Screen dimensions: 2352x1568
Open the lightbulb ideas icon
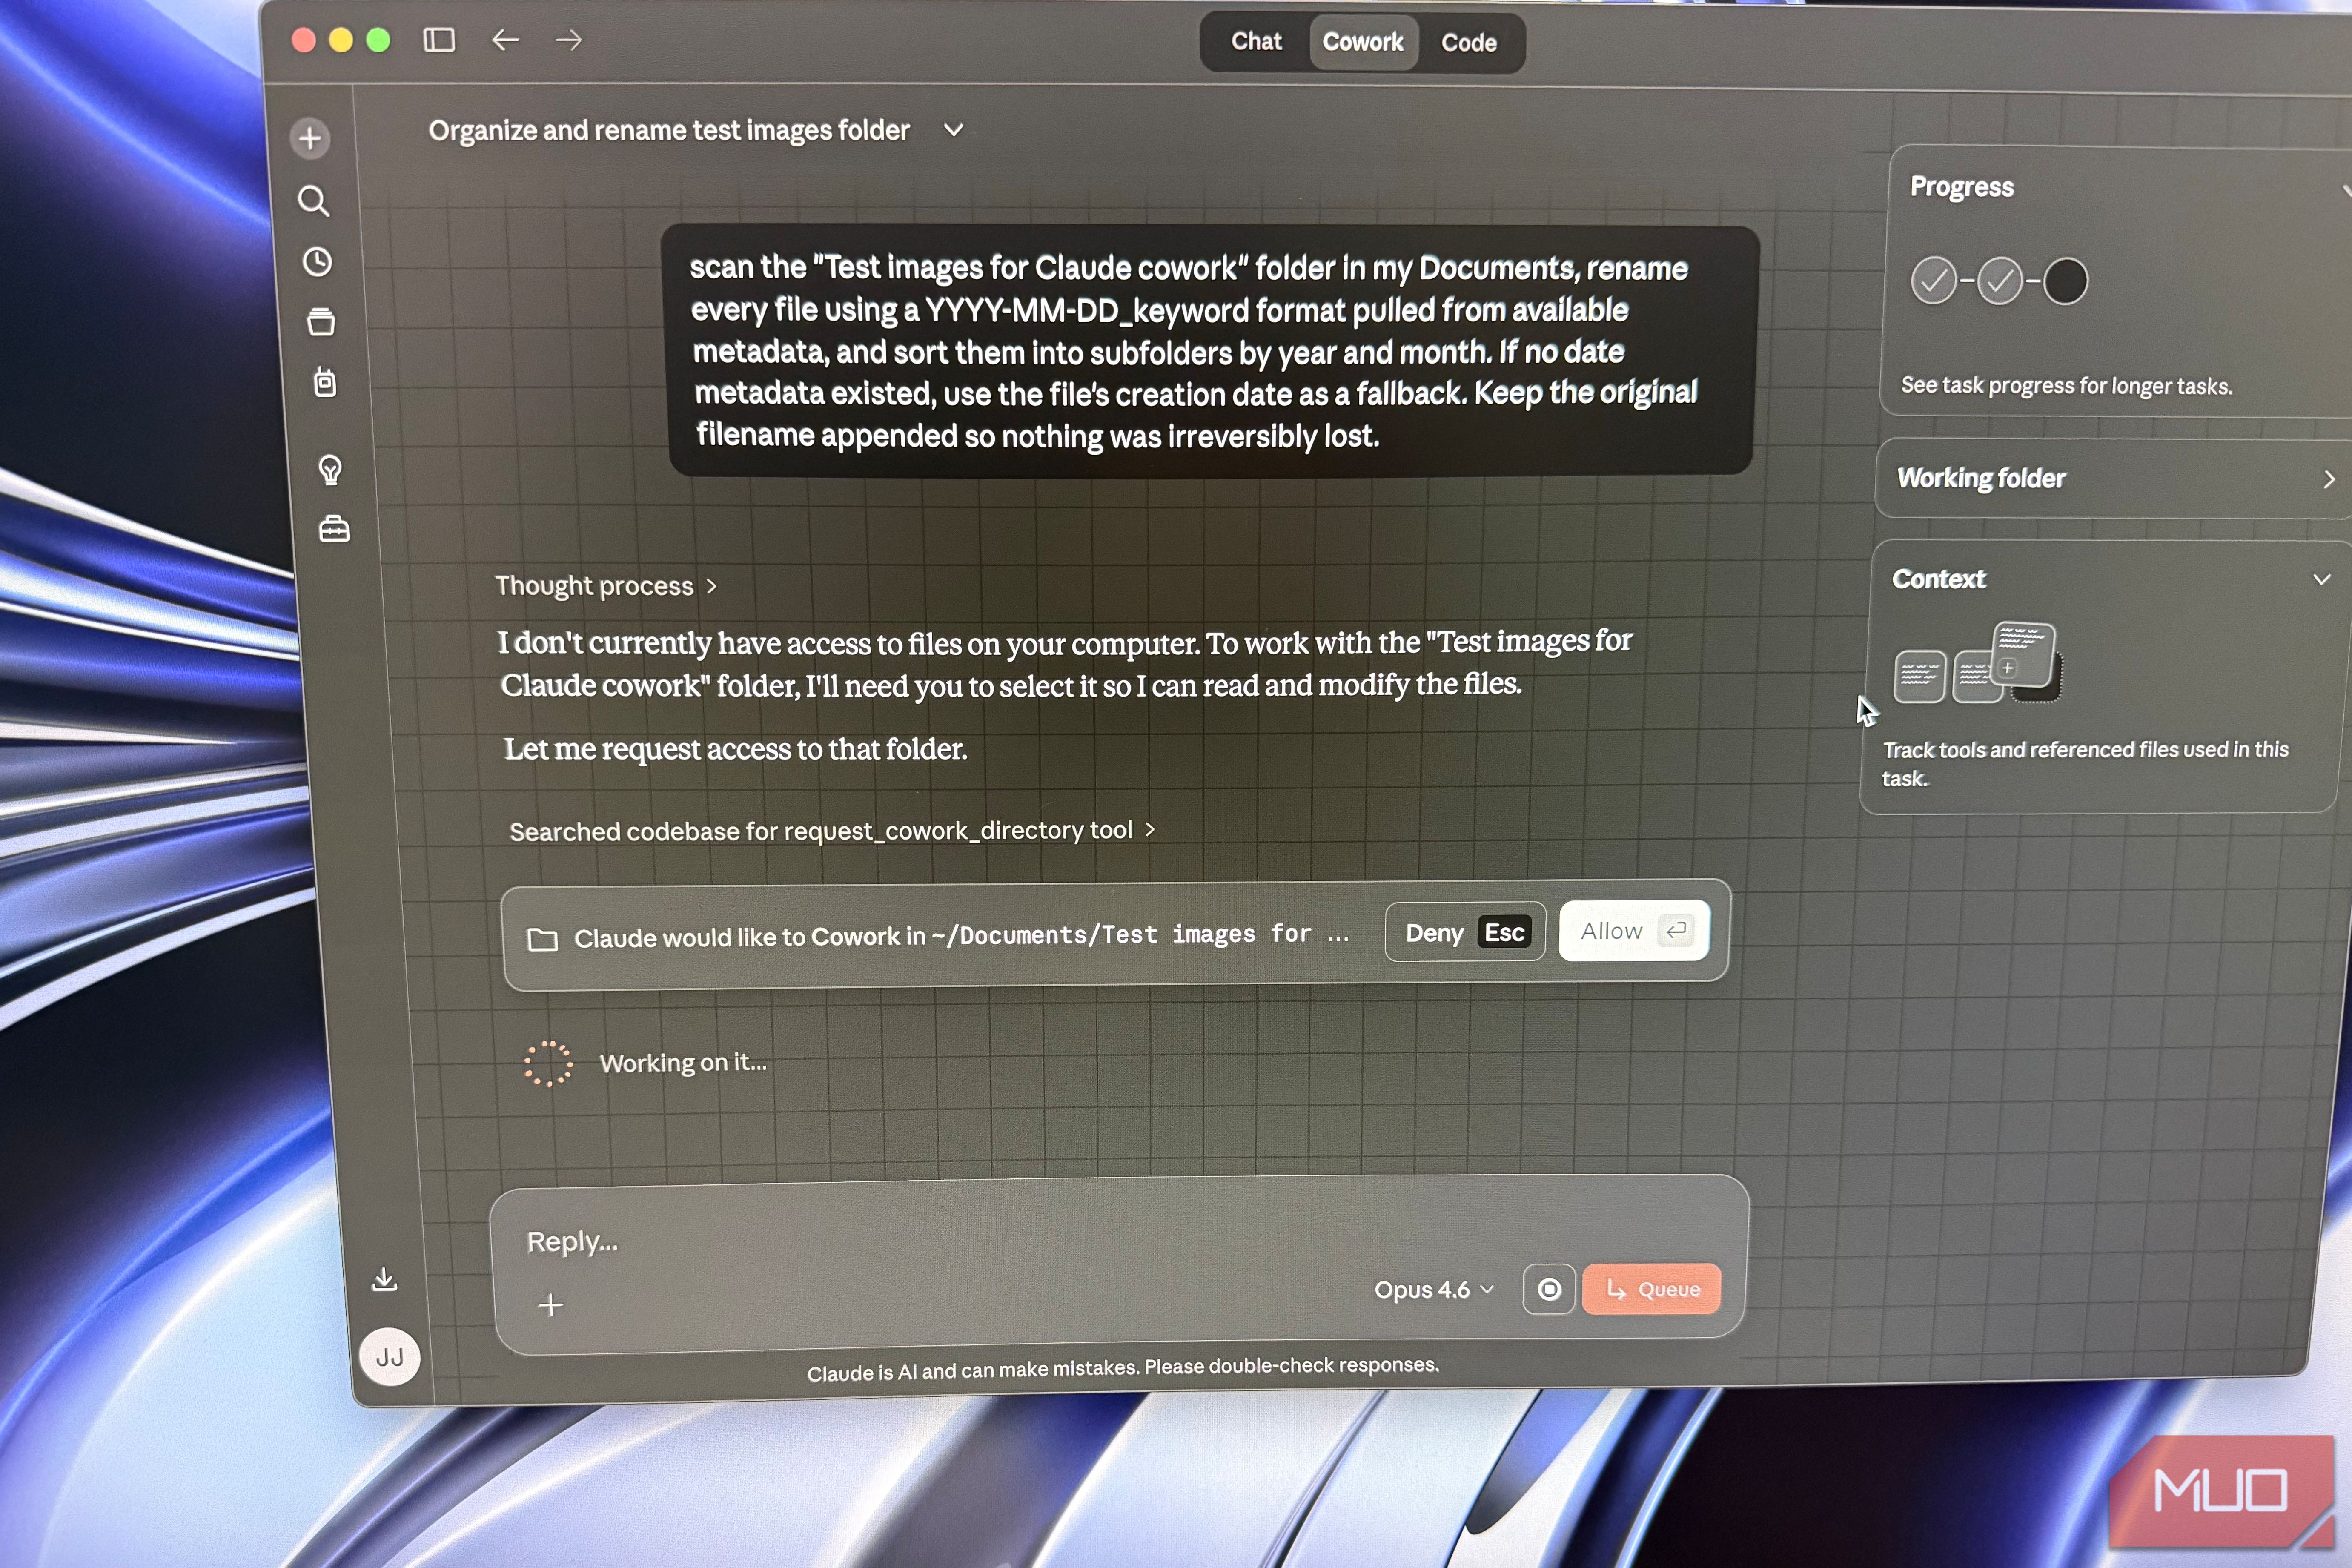click(x=330, y=469)
